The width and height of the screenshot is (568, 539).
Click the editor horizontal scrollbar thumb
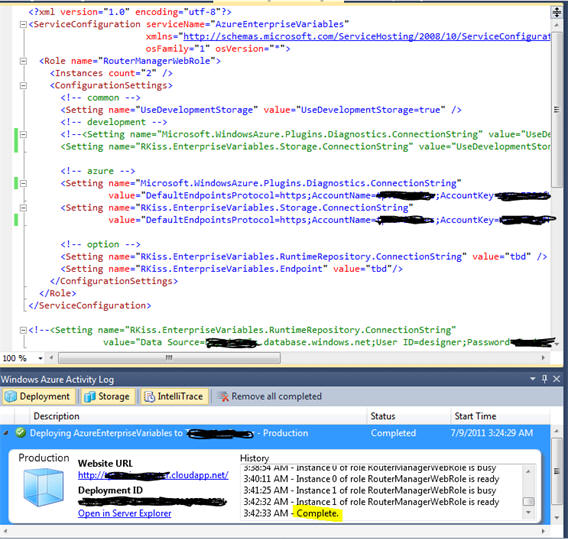(x=169, y=358)
